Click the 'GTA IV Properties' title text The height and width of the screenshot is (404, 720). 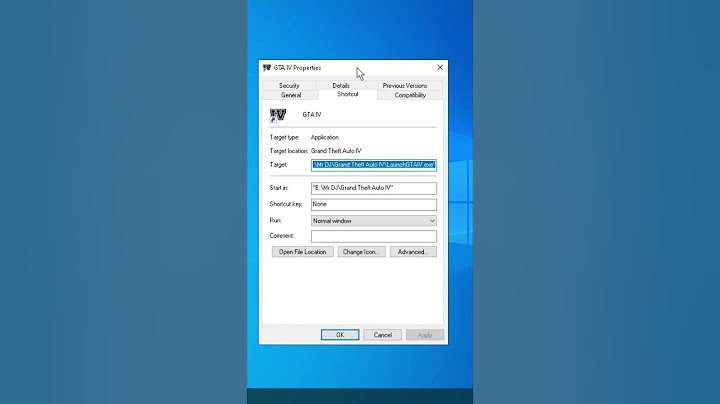[x=297, y=68]
